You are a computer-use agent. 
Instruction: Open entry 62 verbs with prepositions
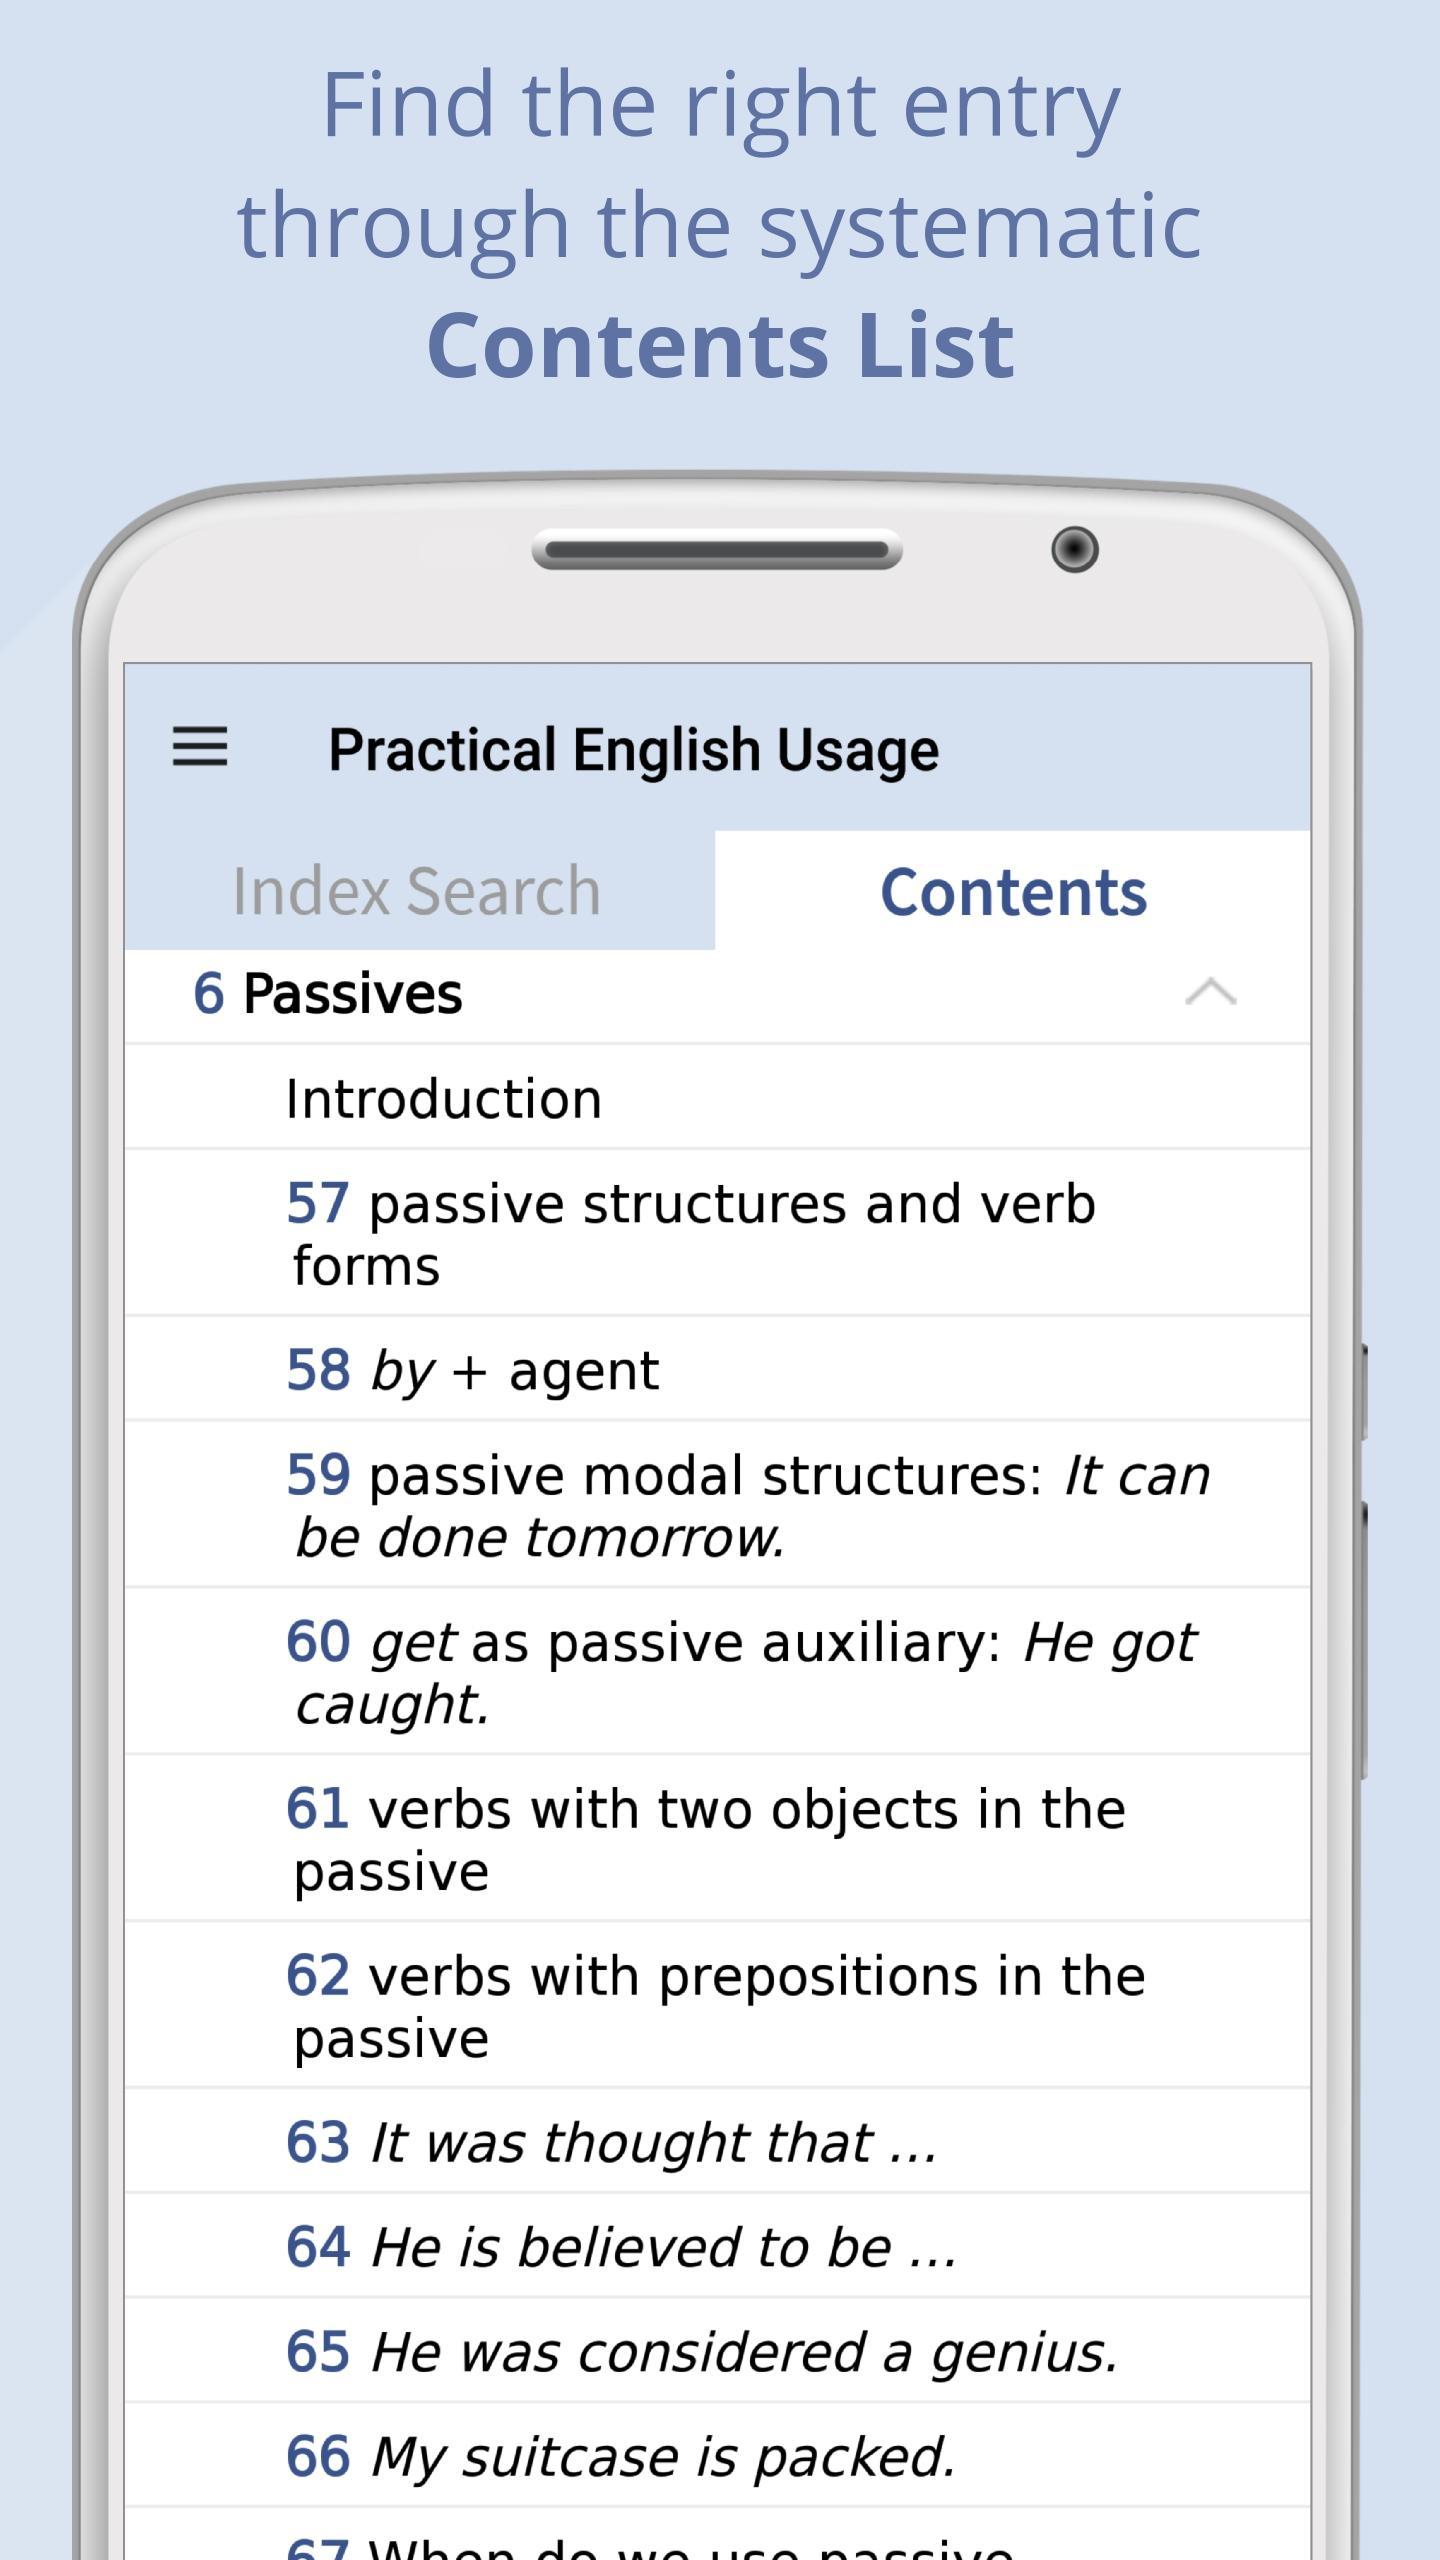pyautogui.click(x=715, y=2006)
